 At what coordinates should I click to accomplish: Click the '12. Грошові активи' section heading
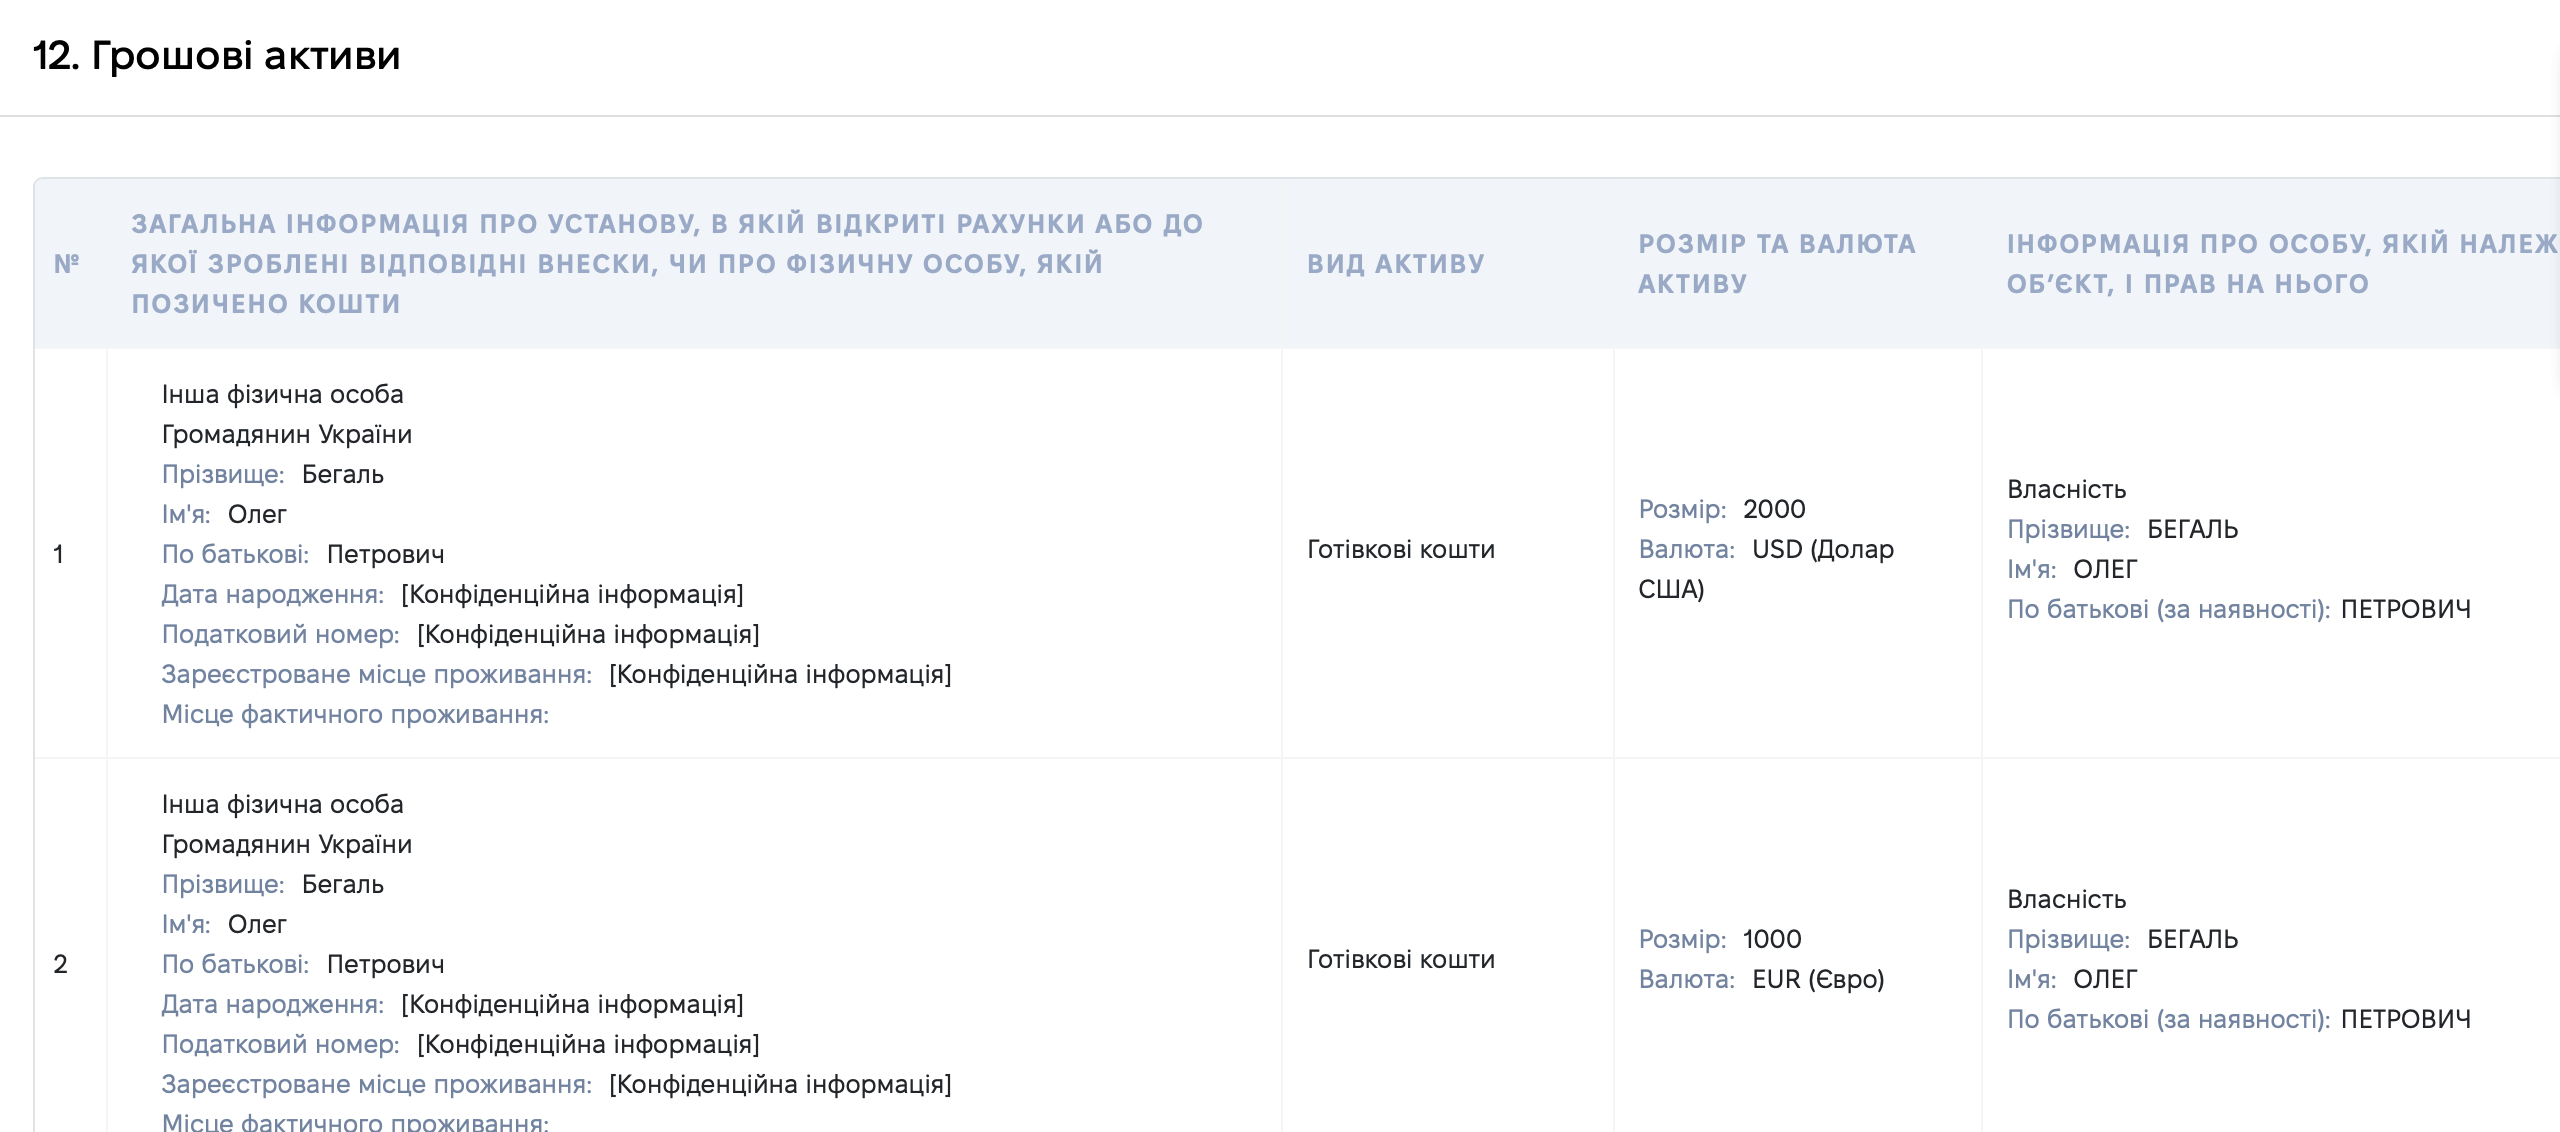[x=216, y=56]
